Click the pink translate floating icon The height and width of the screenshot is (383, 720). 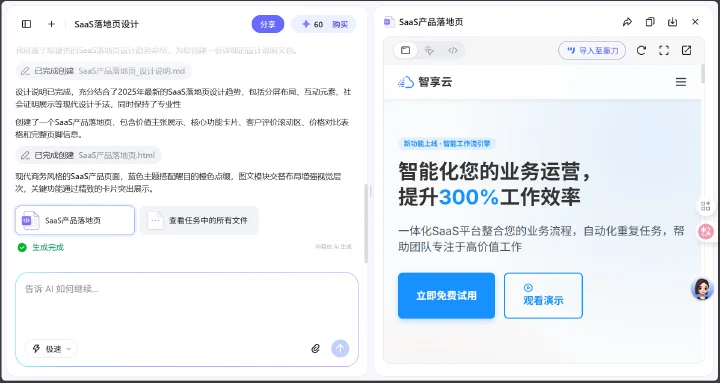(705, 231)
